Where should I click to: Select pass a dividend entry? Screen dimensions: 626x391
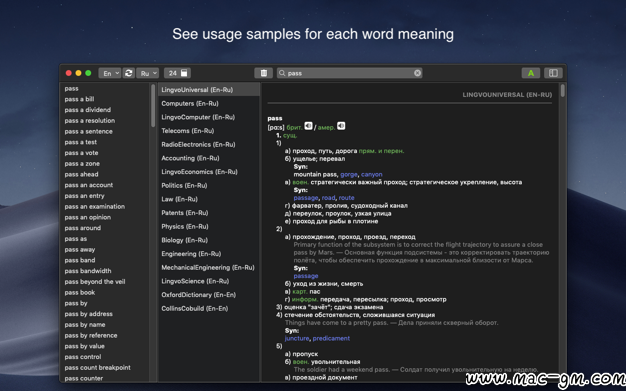(88, 110)
